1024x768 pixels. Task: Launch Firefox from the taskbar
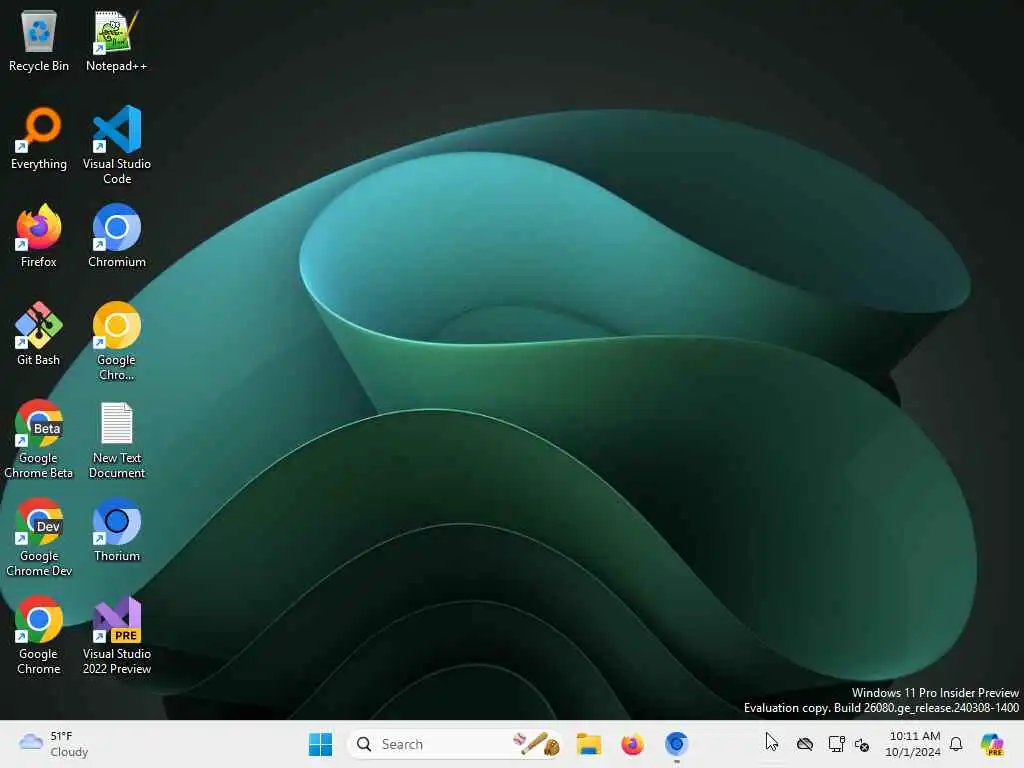tap(632, 744)
